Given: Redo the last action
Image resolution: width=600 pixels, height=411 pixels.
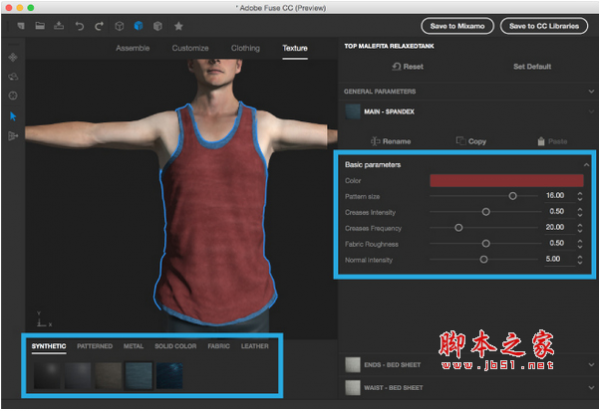Looking at the screenshot, I should [x=99, y=26].
